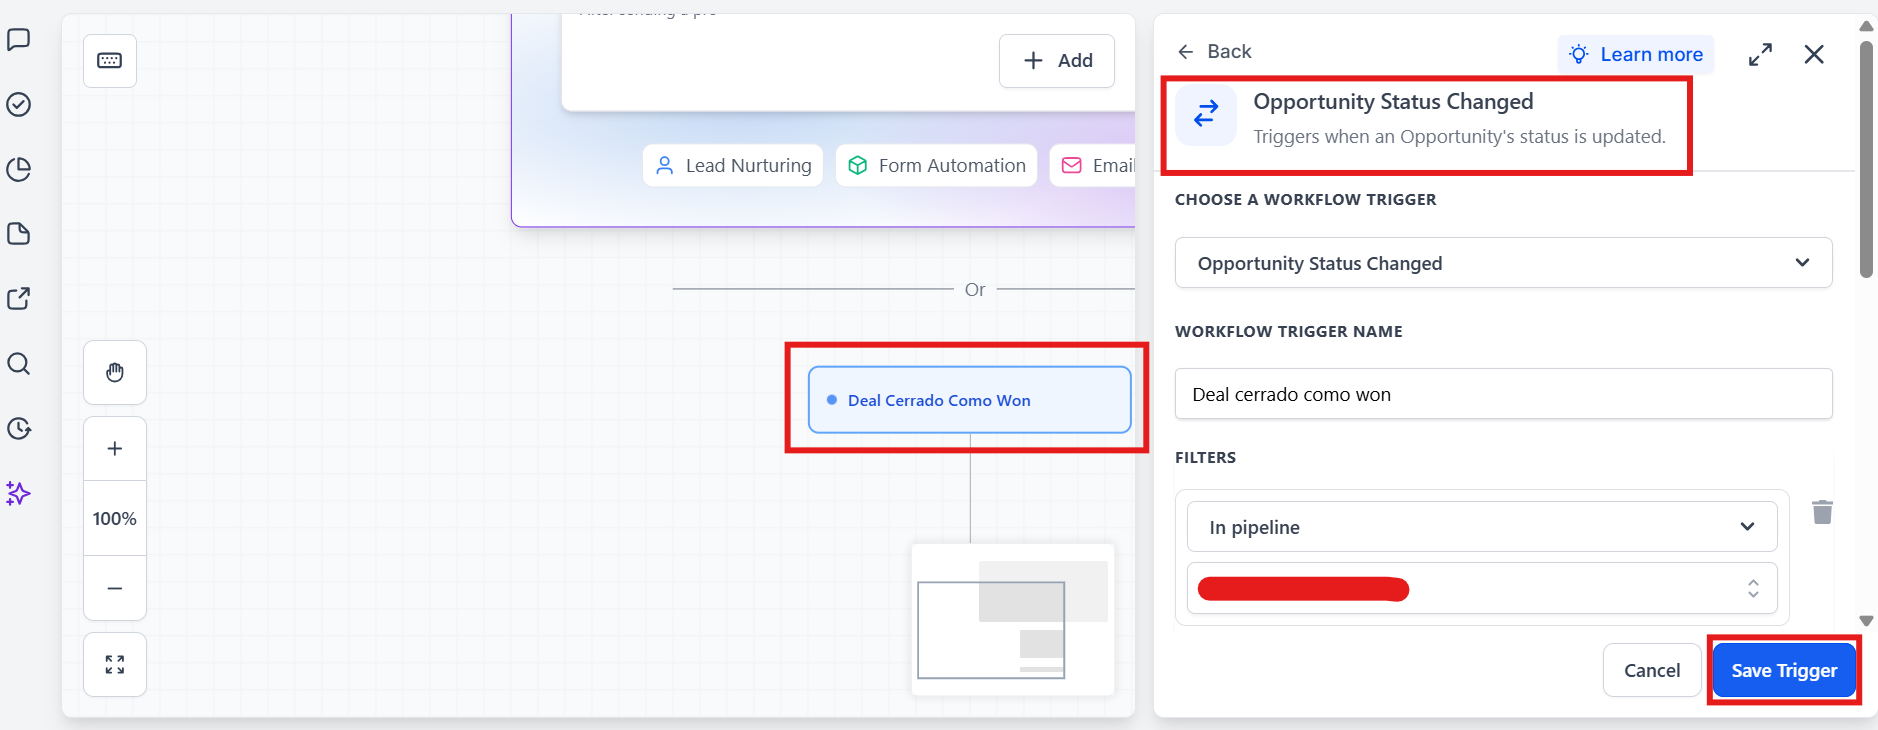The image size is (1878, 730).
Task: Click the panel vertical scrollbar
Action: click(1866, 158)
